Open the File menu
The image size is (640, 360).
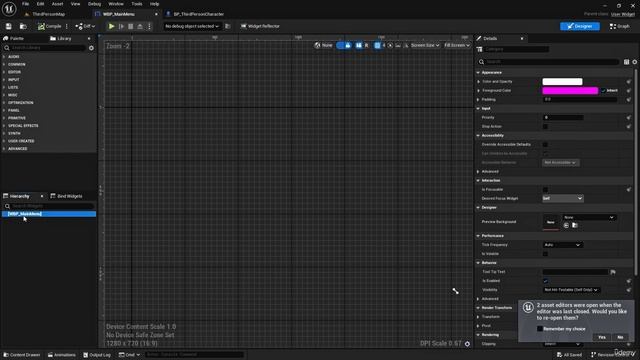point(25,4)
